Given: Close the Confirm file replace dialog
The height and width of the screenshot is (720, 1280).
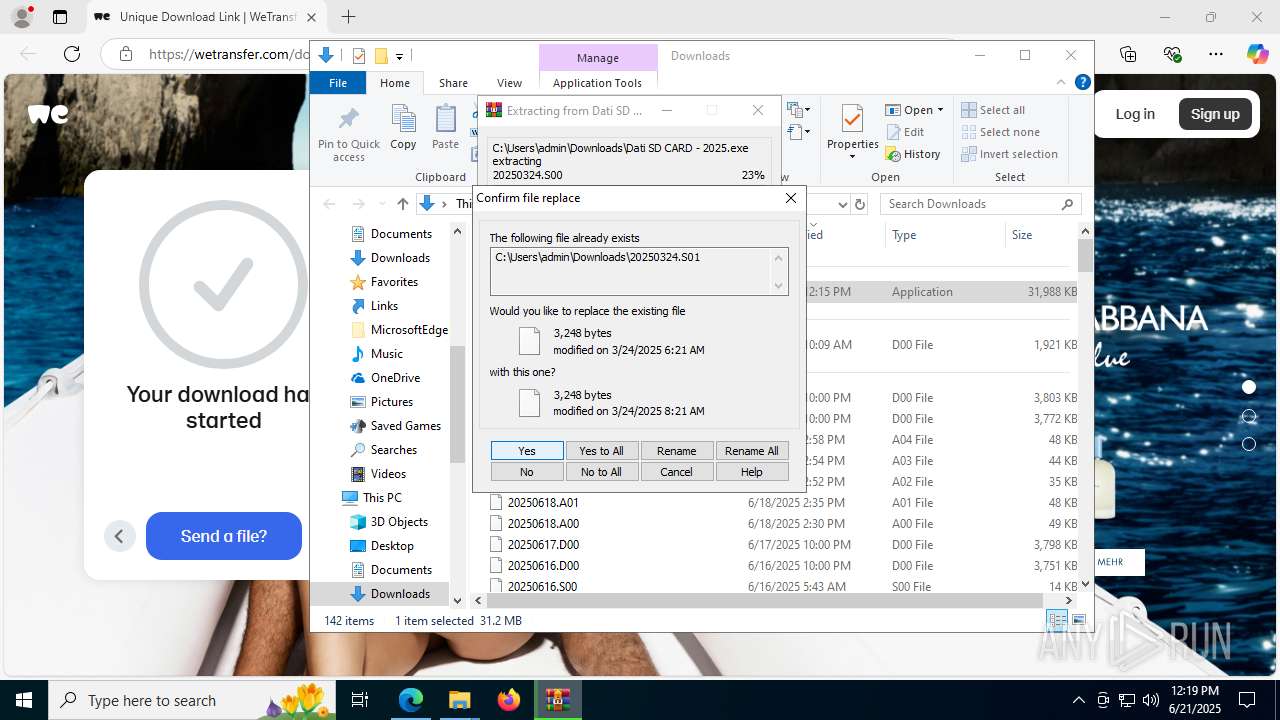Looking at the screenshot, I should click(x=791, y=198).
